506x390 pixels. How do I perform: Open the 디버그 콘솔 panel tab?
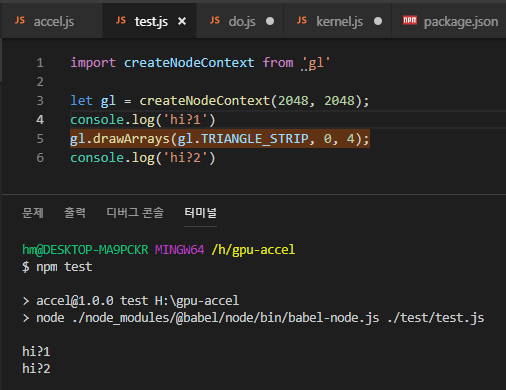(135, 213)
